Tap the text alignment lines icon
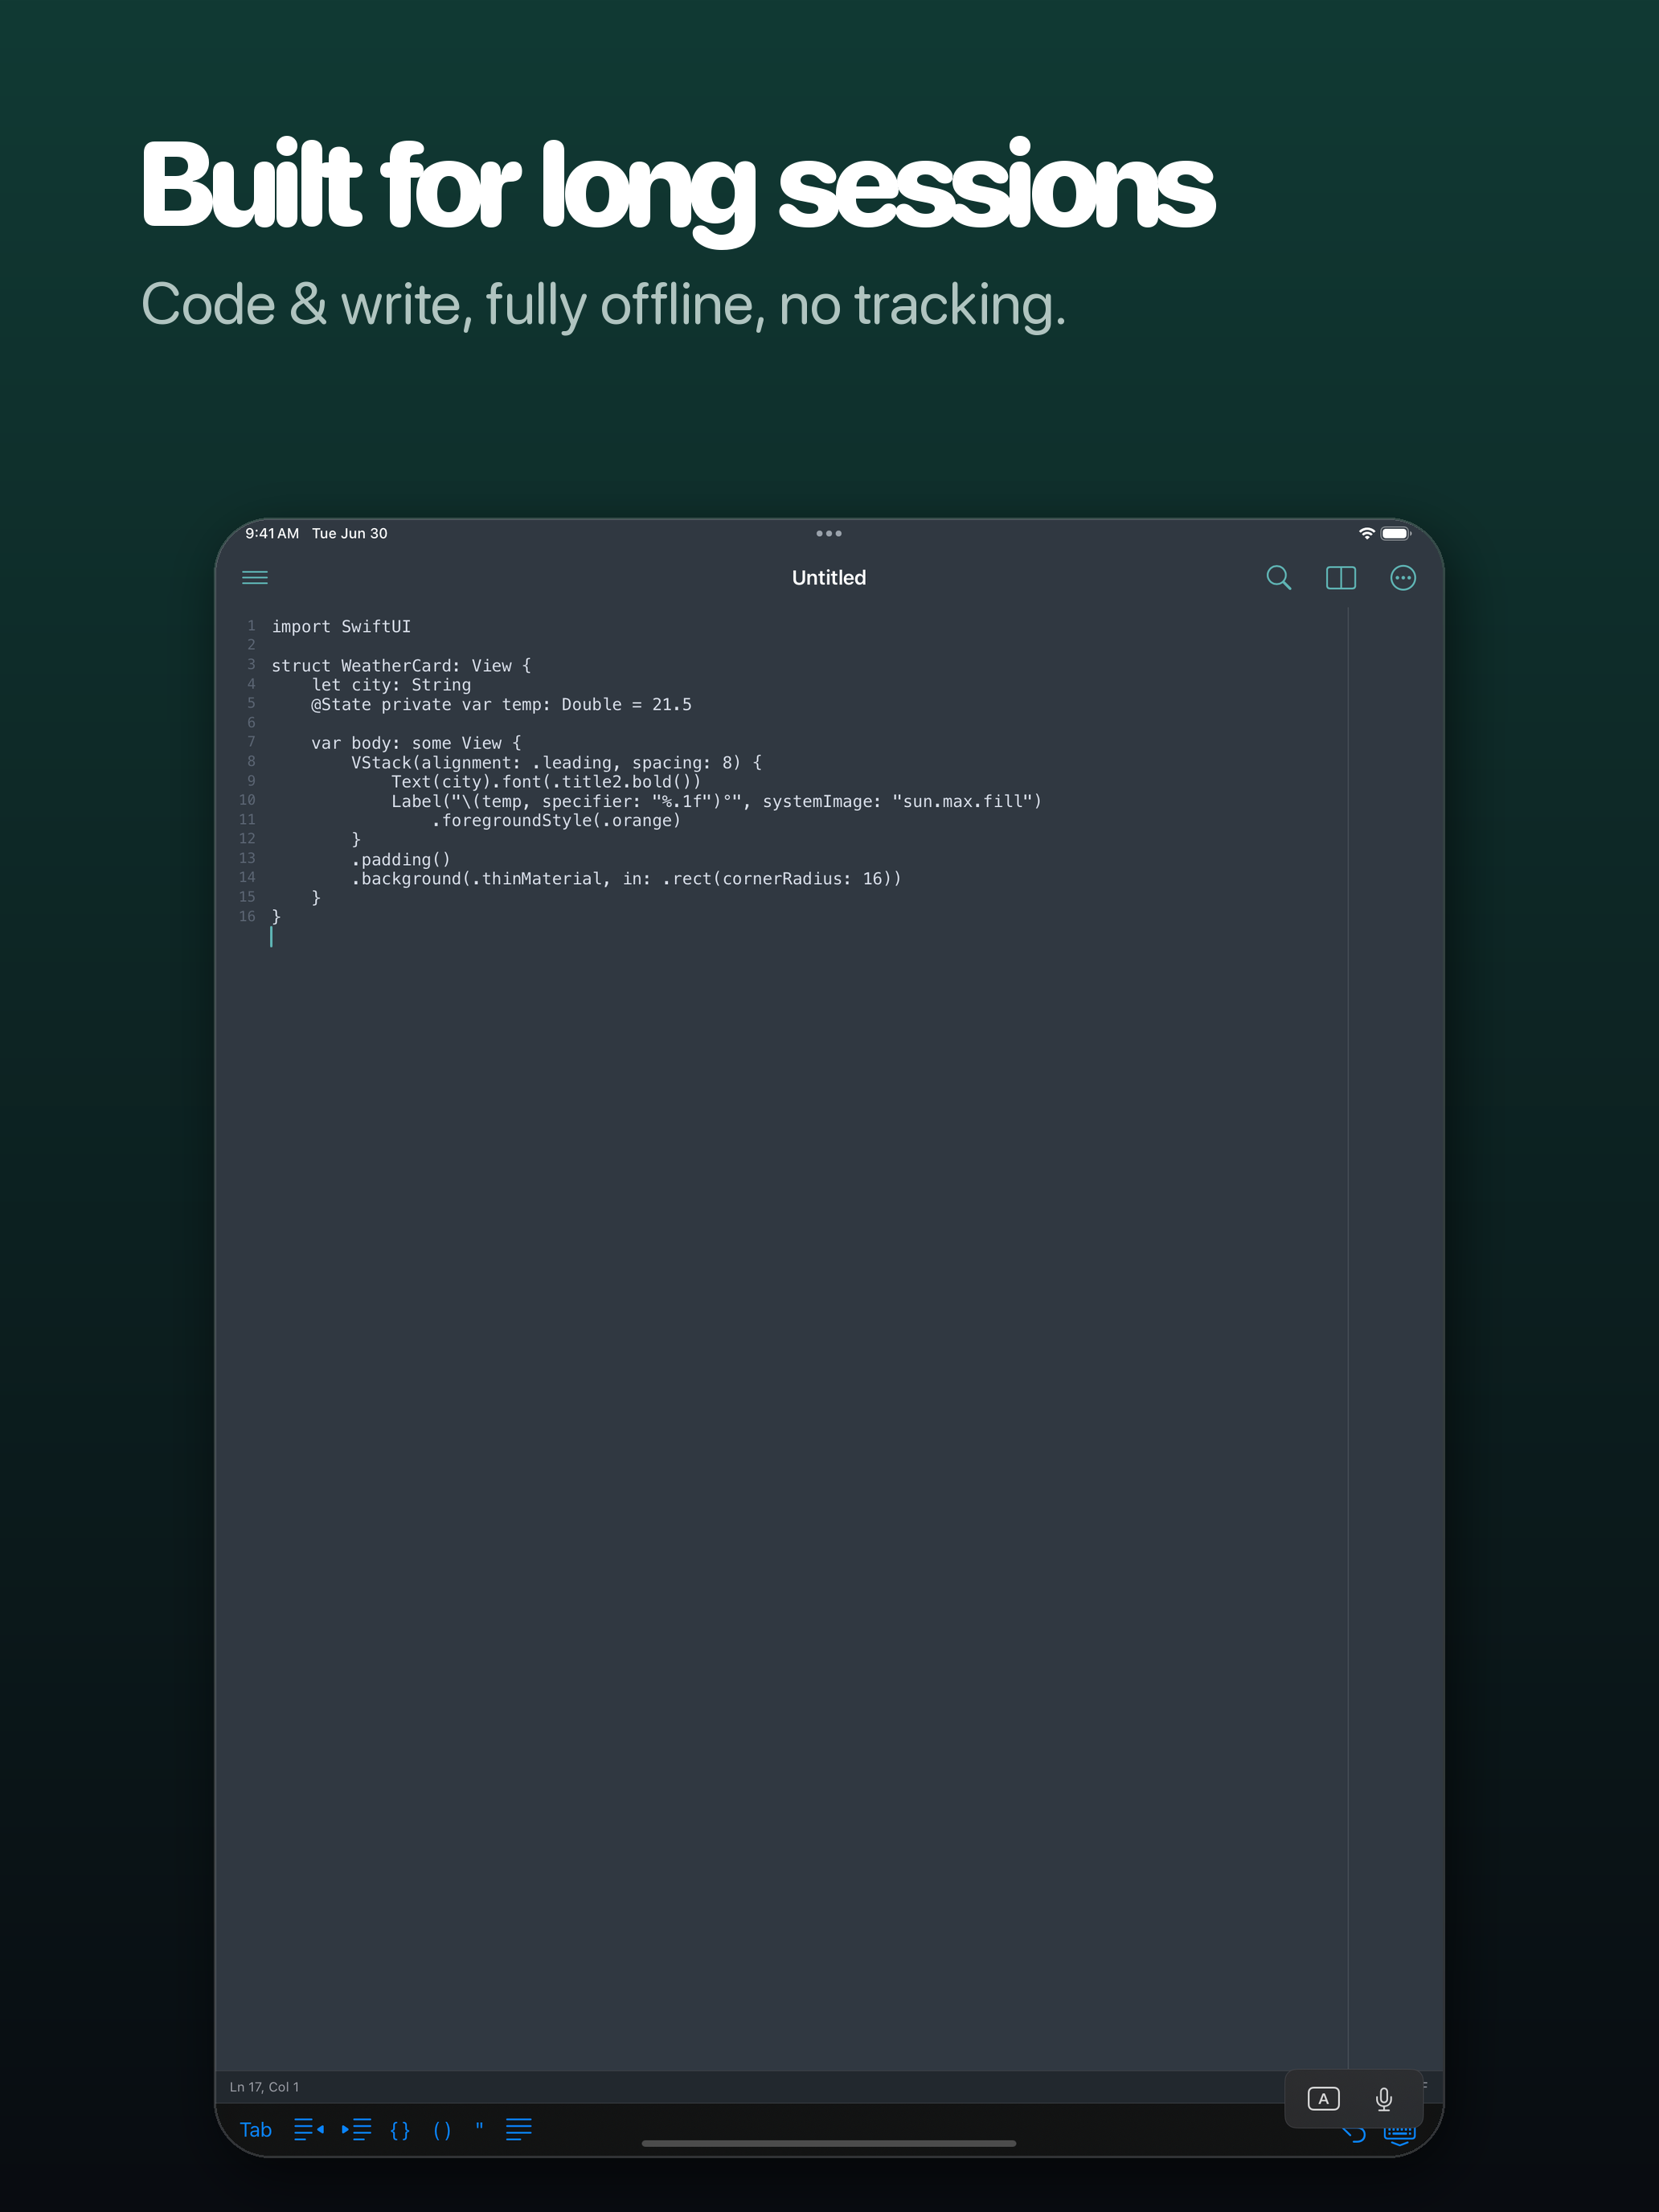The width and height of the screenshot is (1659, 2212). click(519, 2129)
